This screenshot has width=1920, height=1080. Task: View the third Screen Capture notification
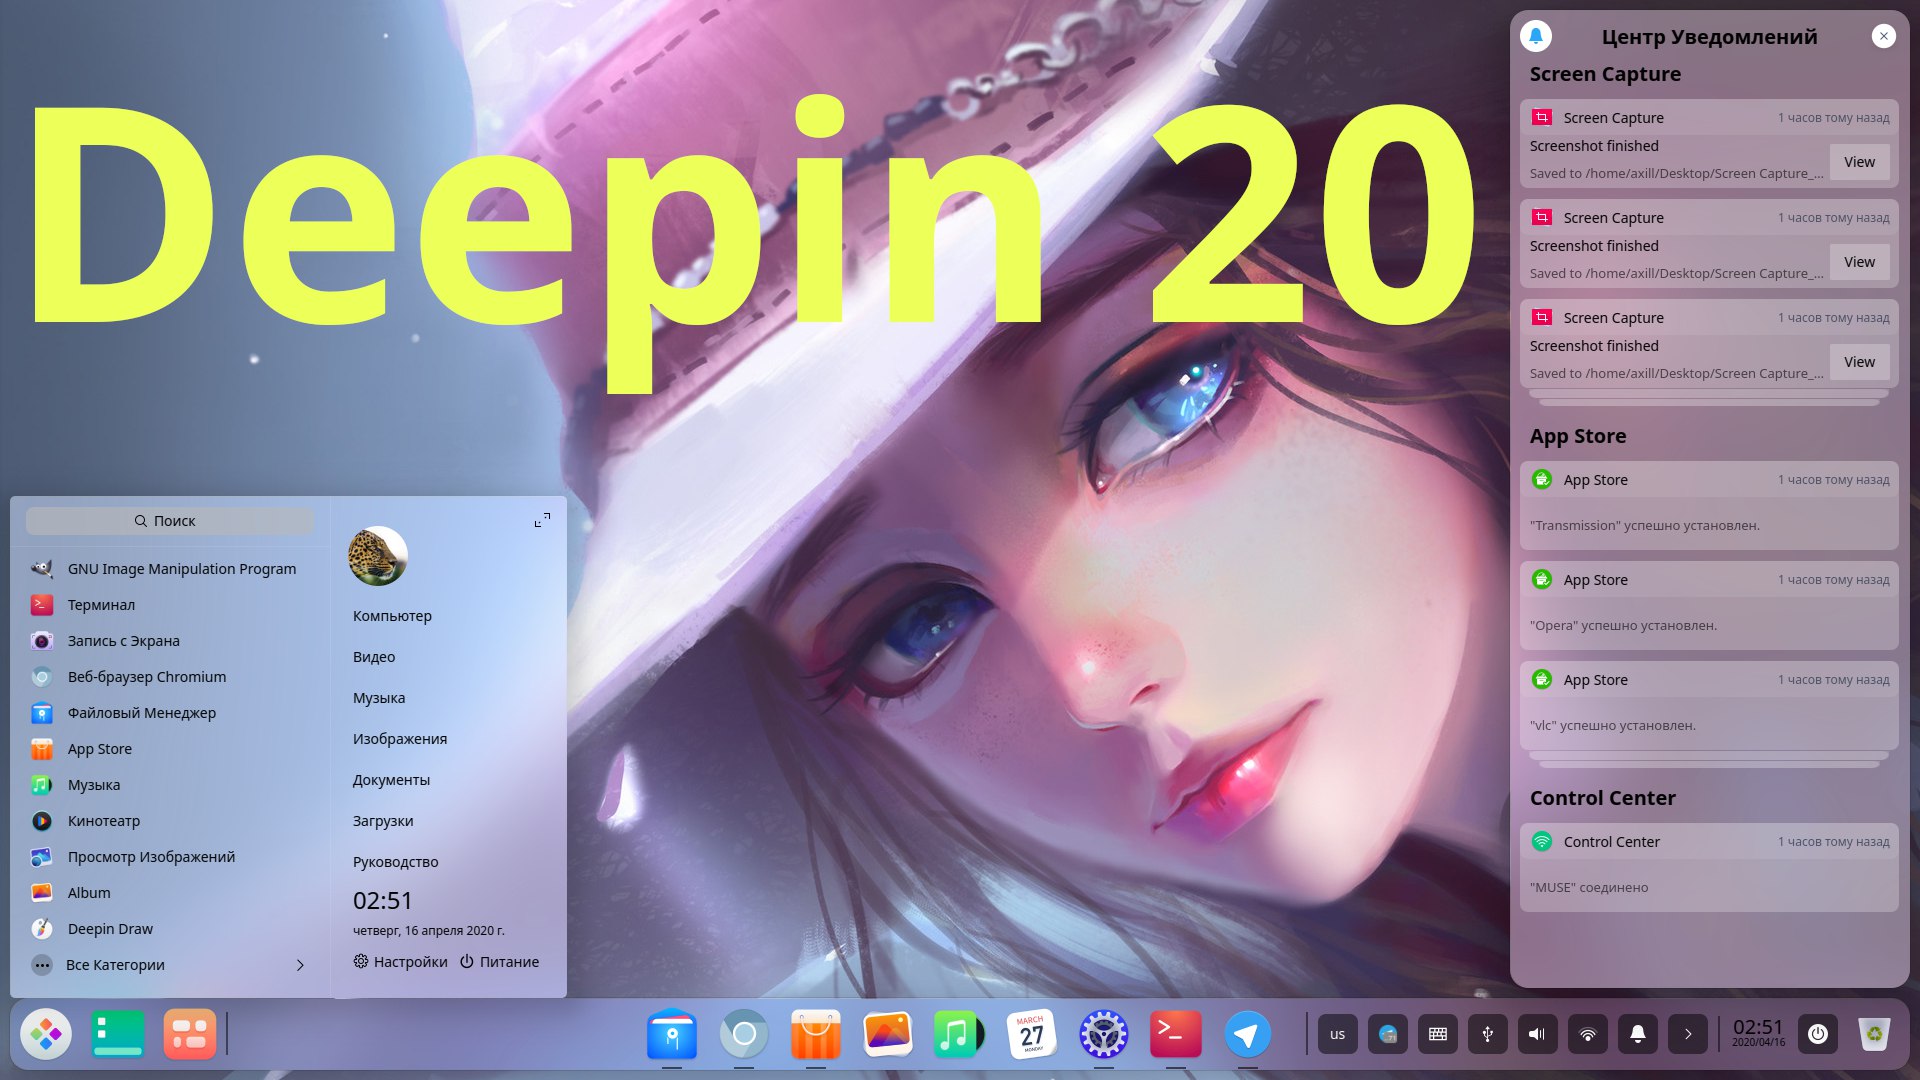point(1859,362)
